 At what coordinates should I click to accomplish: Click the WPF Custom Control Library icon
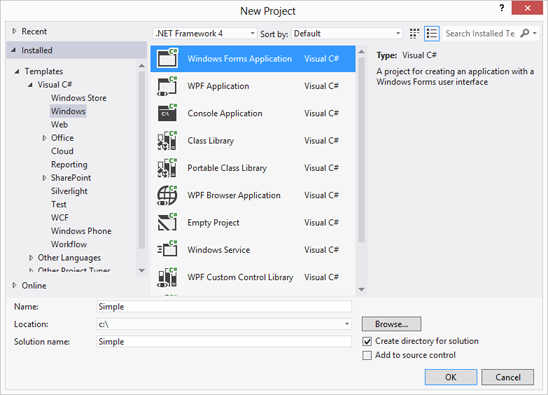pos(167,277)
